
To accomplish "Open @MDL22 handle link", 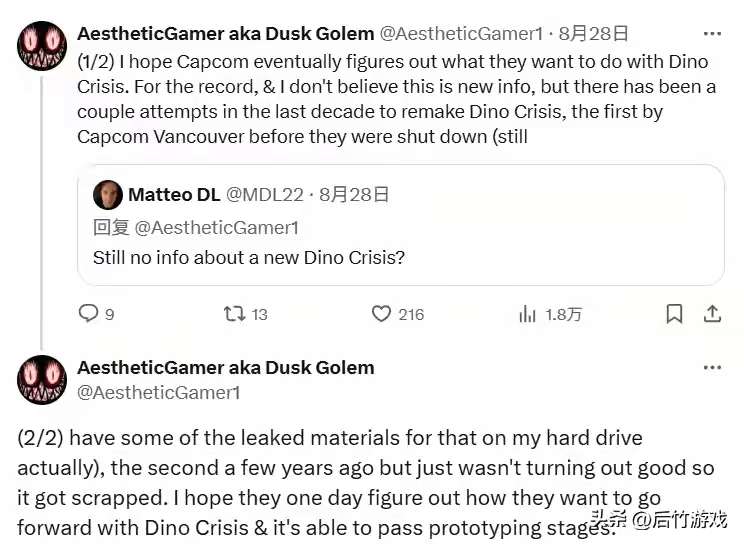I will [264, 195].
